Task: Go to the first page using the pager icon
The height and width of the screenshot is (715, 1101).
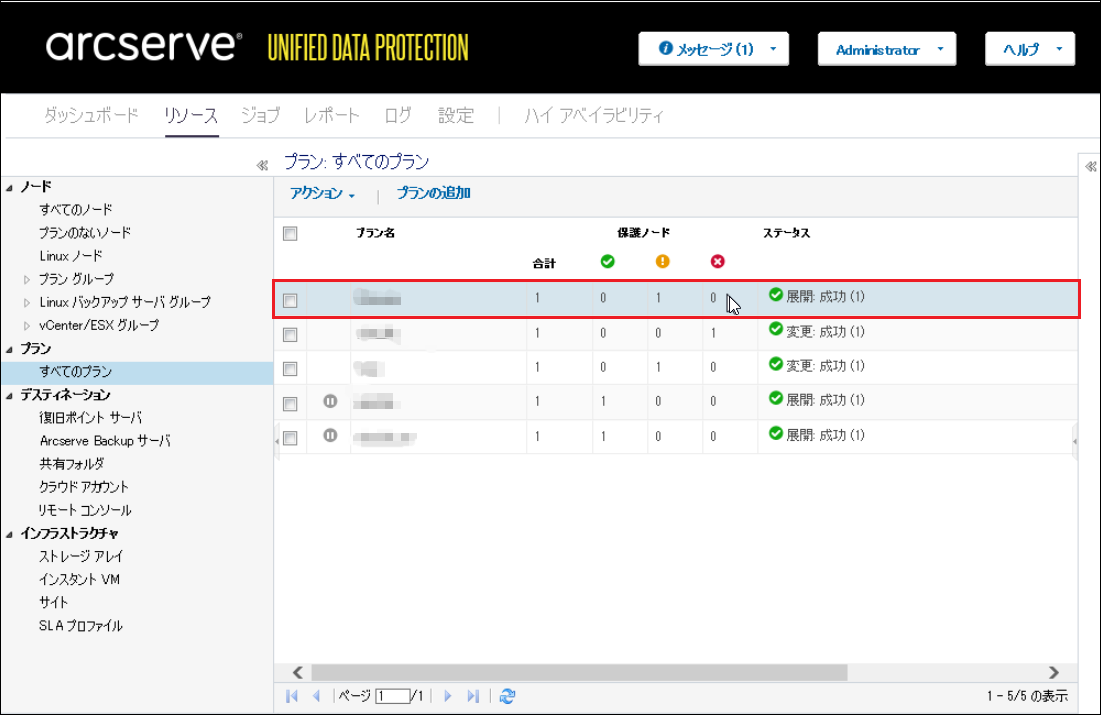Action: click(292, 696)
